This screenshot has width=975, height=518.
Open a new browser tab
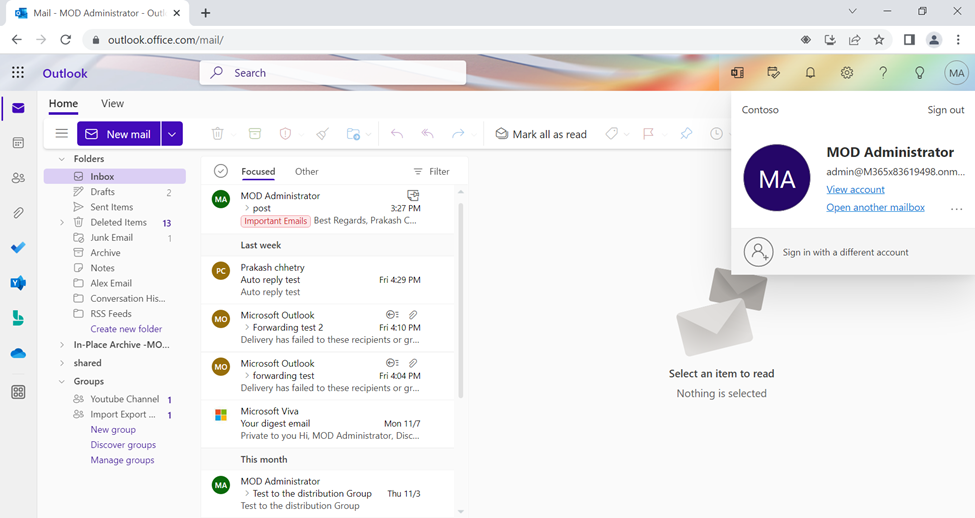206,12
